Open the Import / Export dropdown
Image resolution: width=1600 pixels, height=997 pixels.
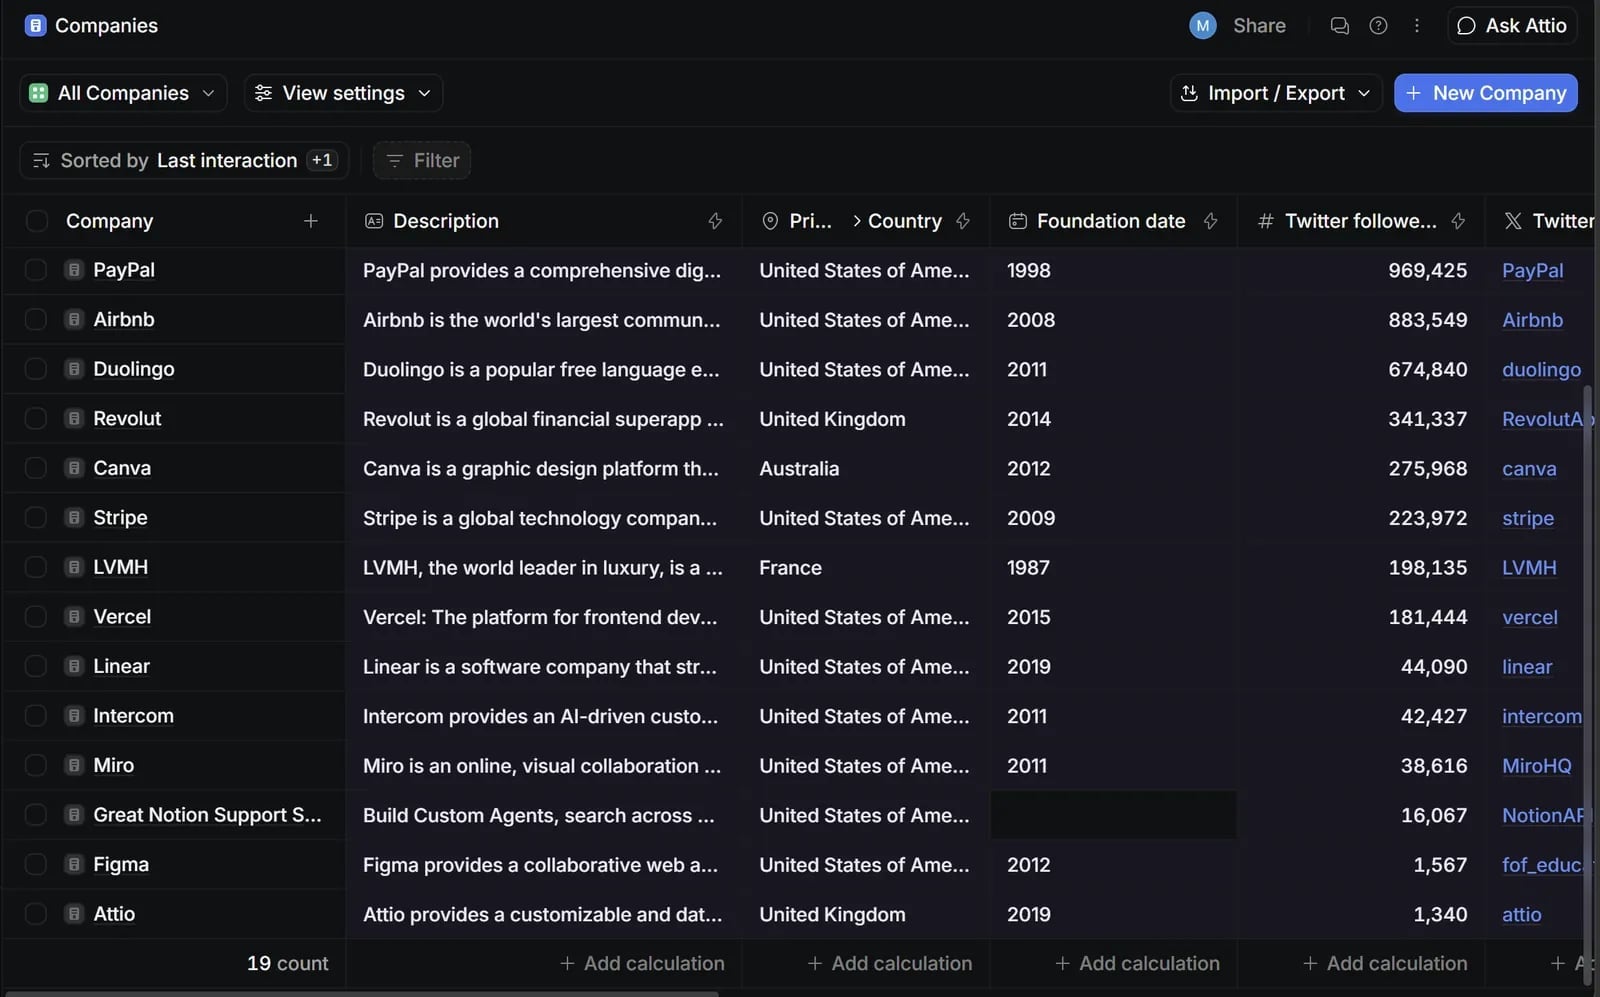[x=1276, y=93]
